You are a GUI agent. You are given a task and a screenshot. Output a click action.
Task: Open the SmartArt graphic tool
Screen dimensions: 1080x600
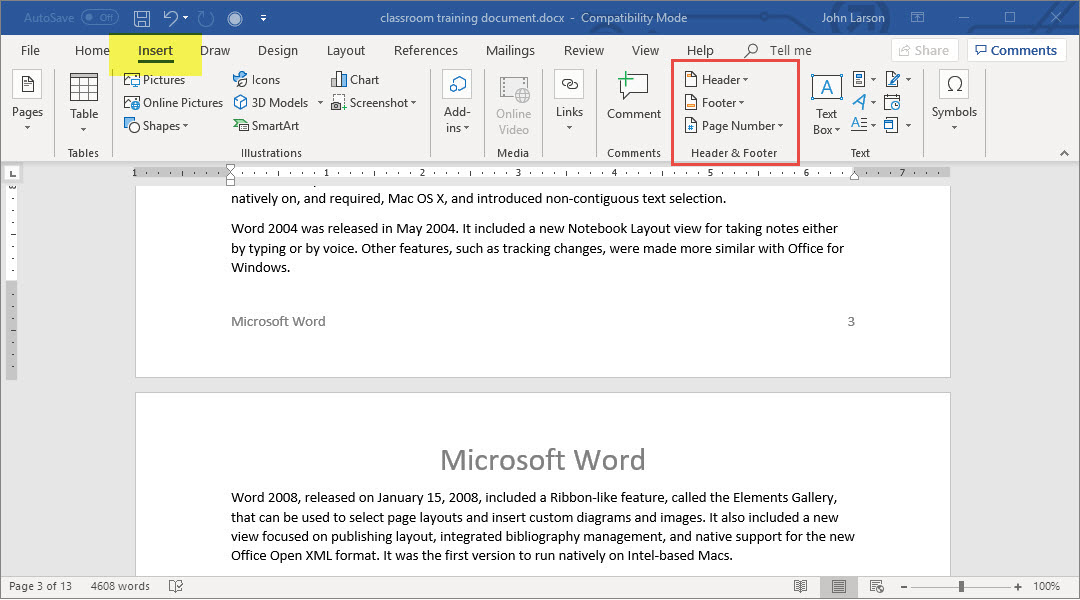(x=266, y=126)
